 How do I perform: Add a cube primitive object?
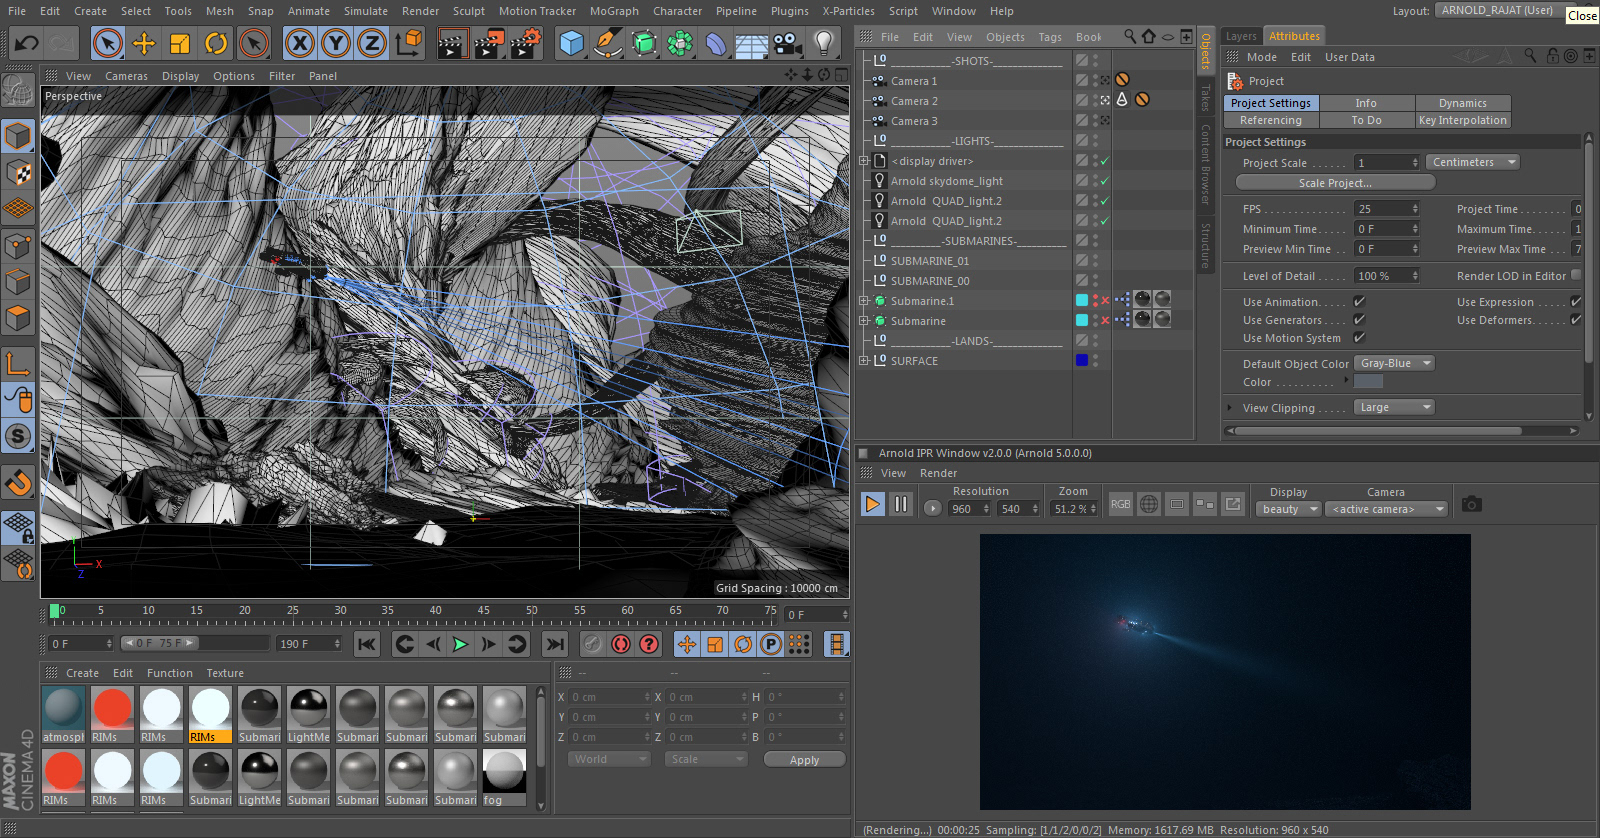point(571,43)
